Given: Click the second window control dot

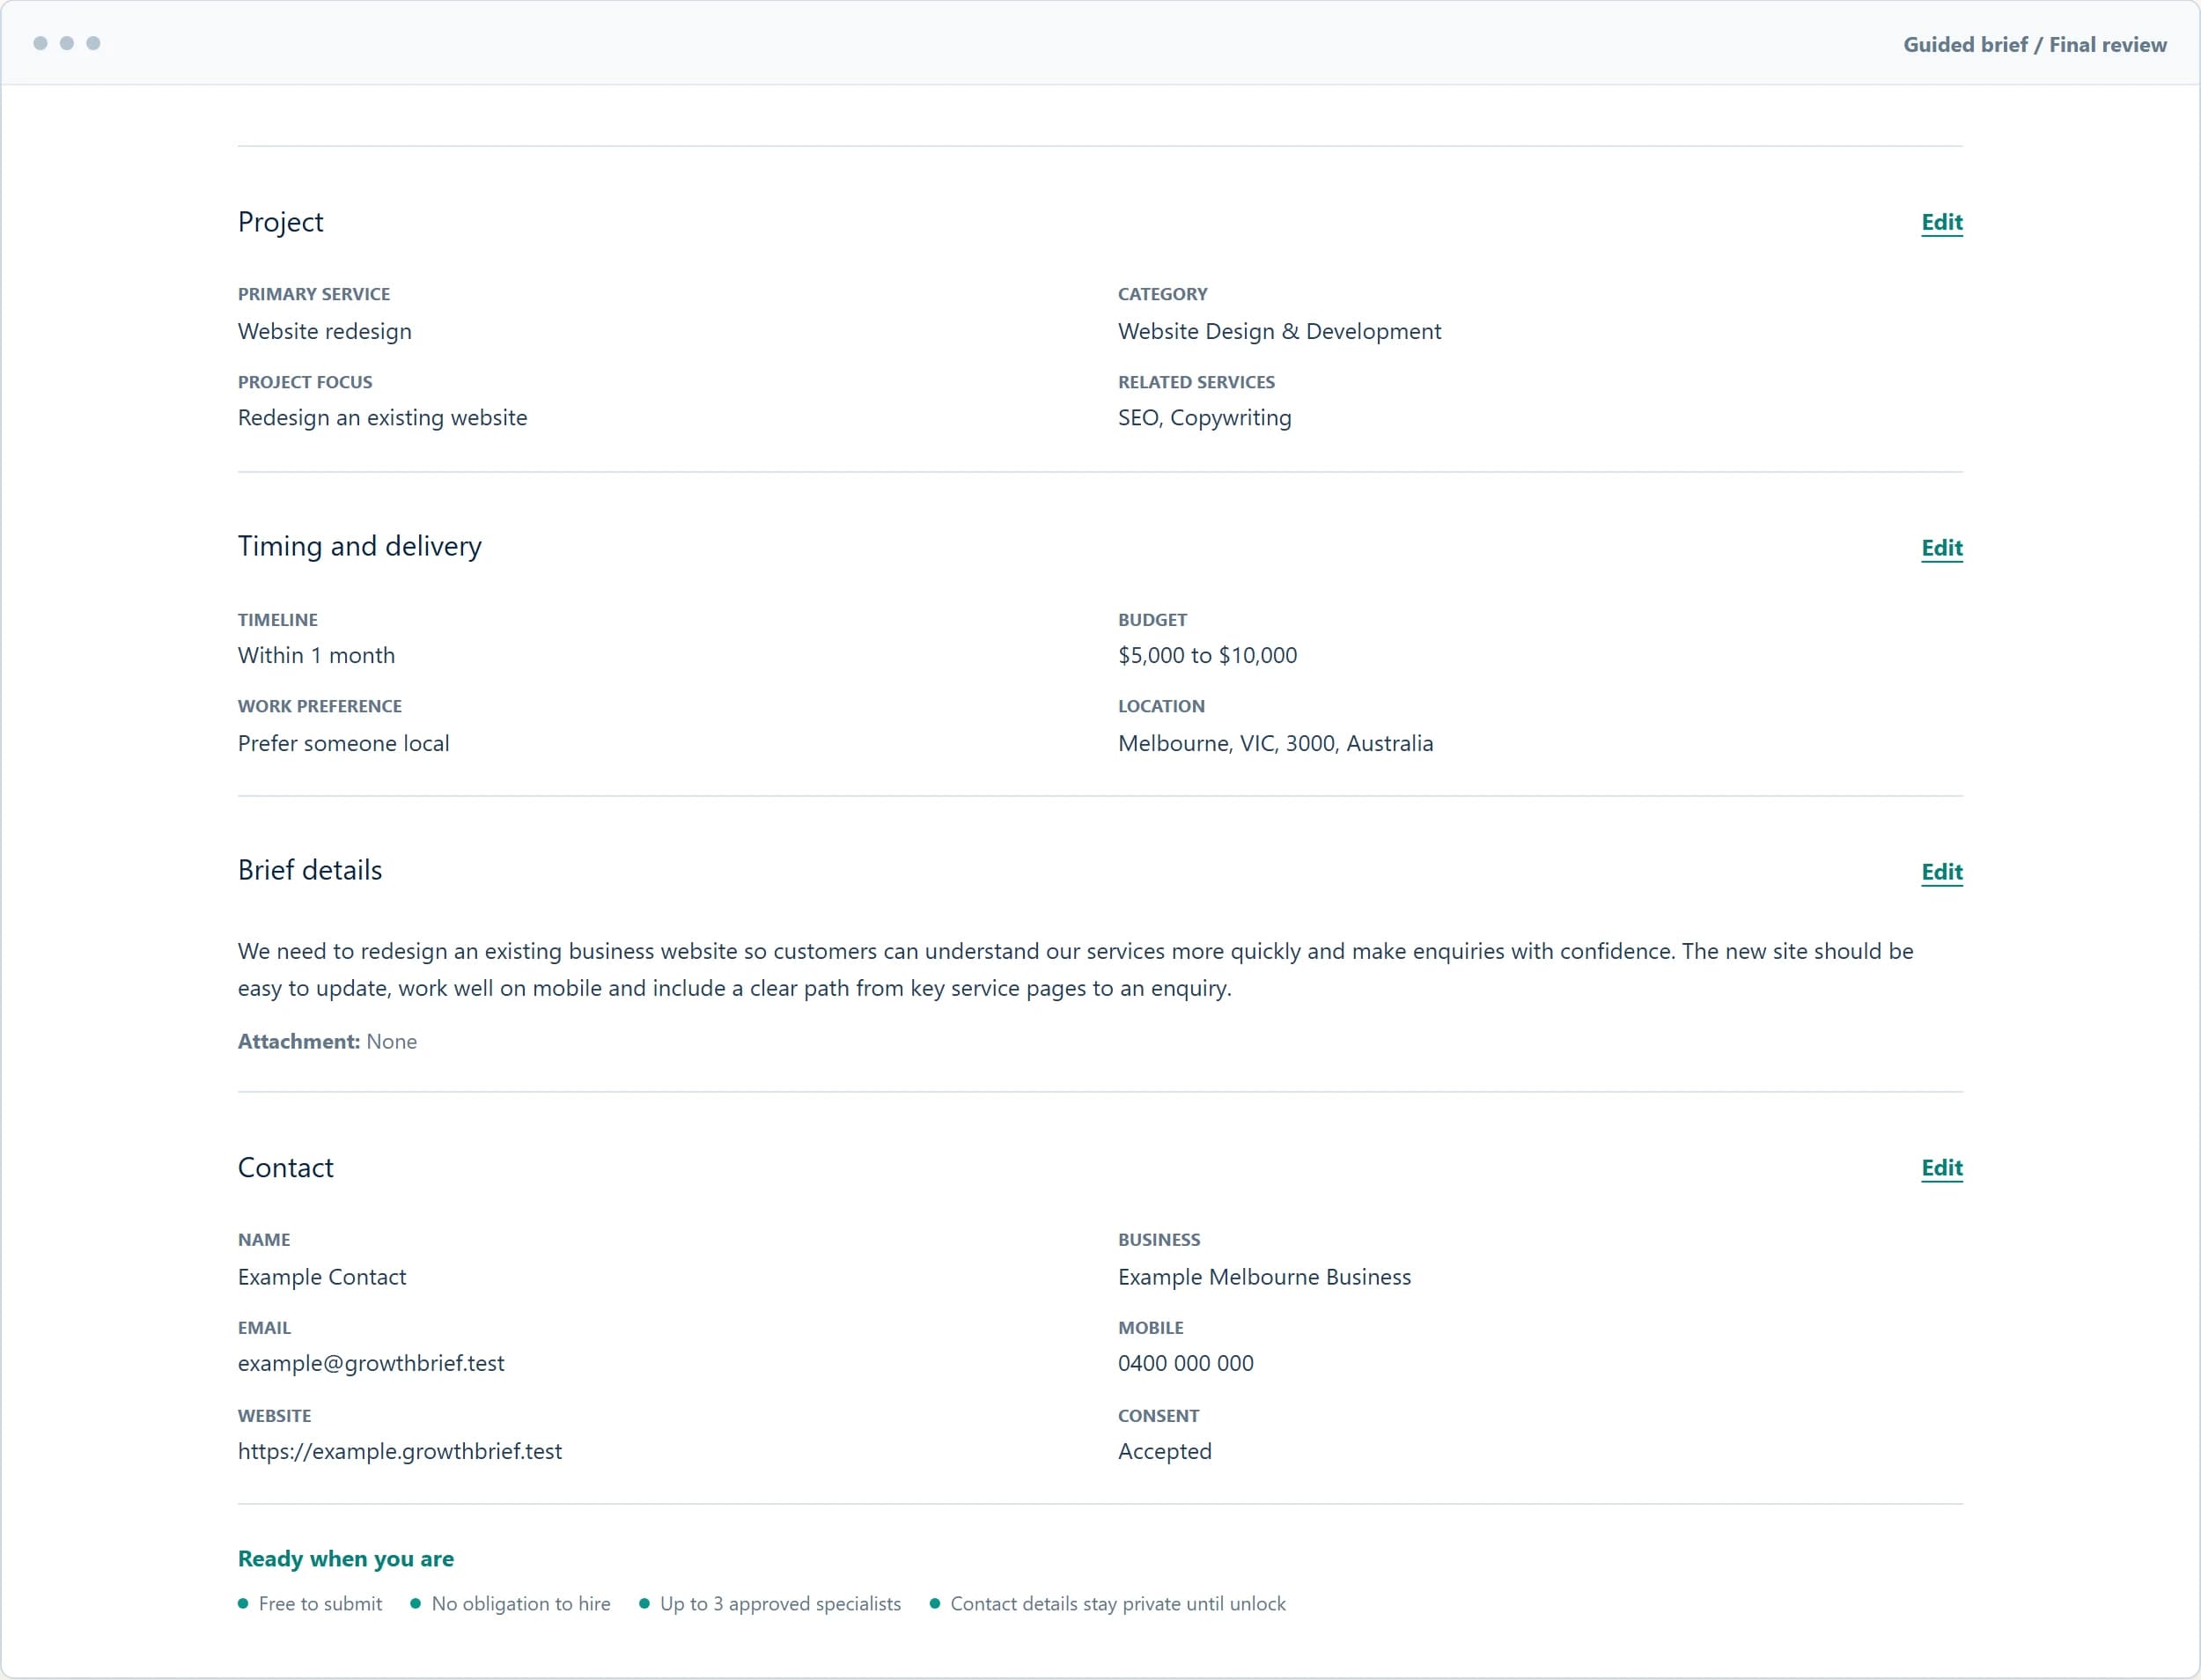Looking at the screenshot, I should (x=67, y=43).
